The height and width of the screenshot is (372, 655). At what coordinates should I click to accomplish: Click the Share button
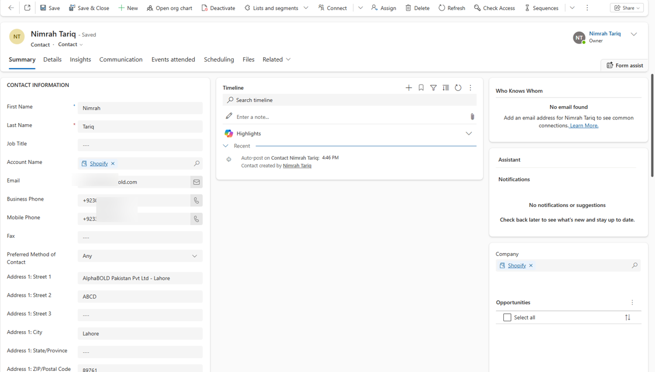click(x=627, y=8)
